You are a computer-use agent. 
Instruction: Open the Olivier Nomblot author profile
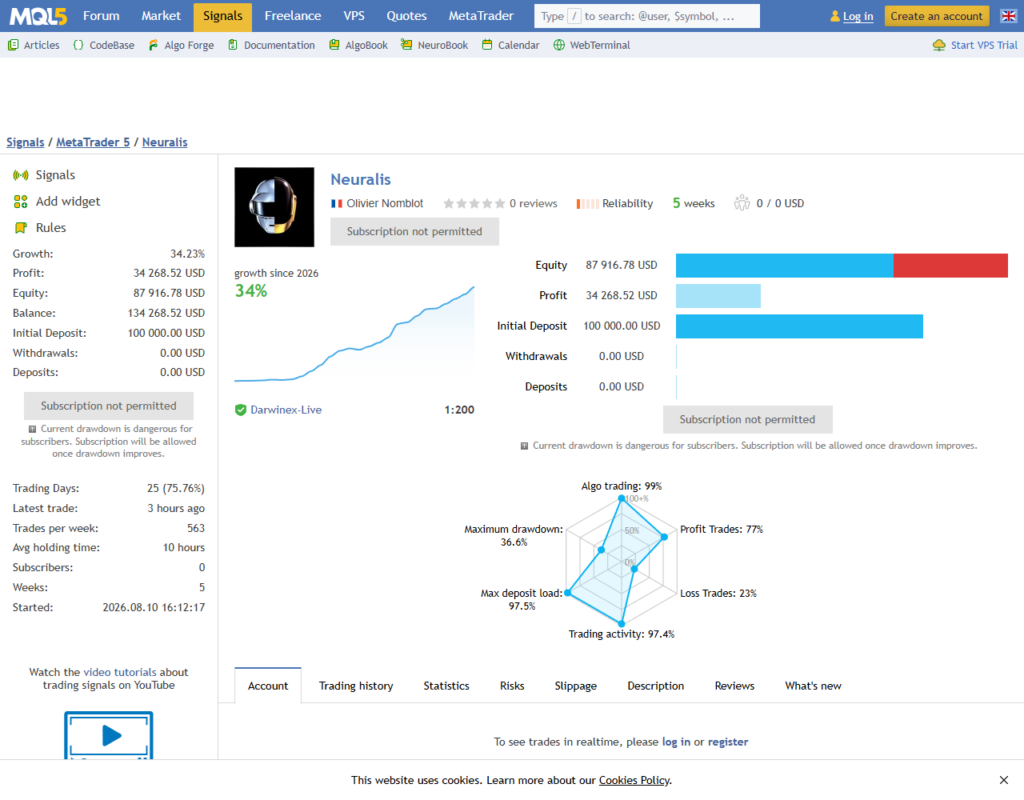pyautogui.click(x=385, y=204)
